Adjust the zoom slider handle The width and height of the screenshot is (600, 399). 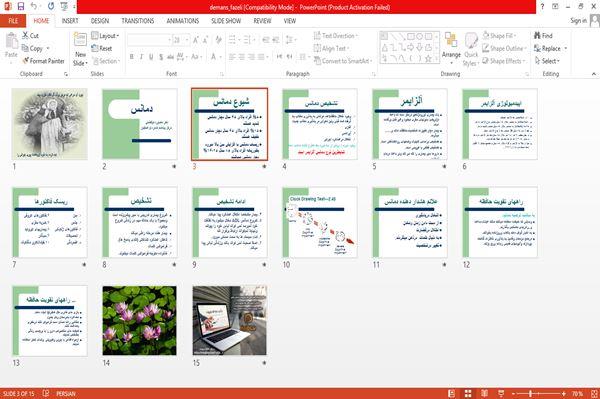[x=530, y=393]
